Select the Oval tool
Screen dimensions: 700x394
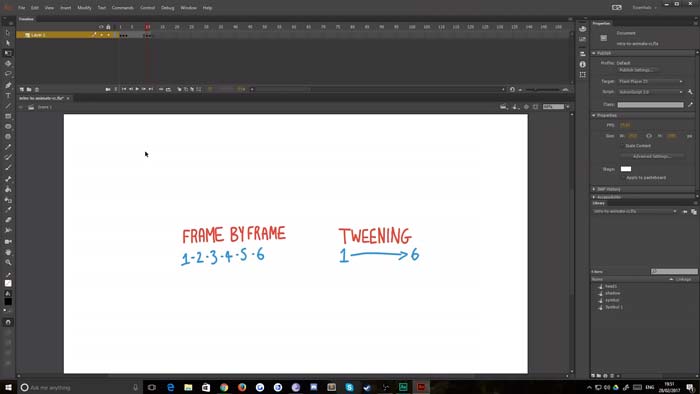pos(8,126)
